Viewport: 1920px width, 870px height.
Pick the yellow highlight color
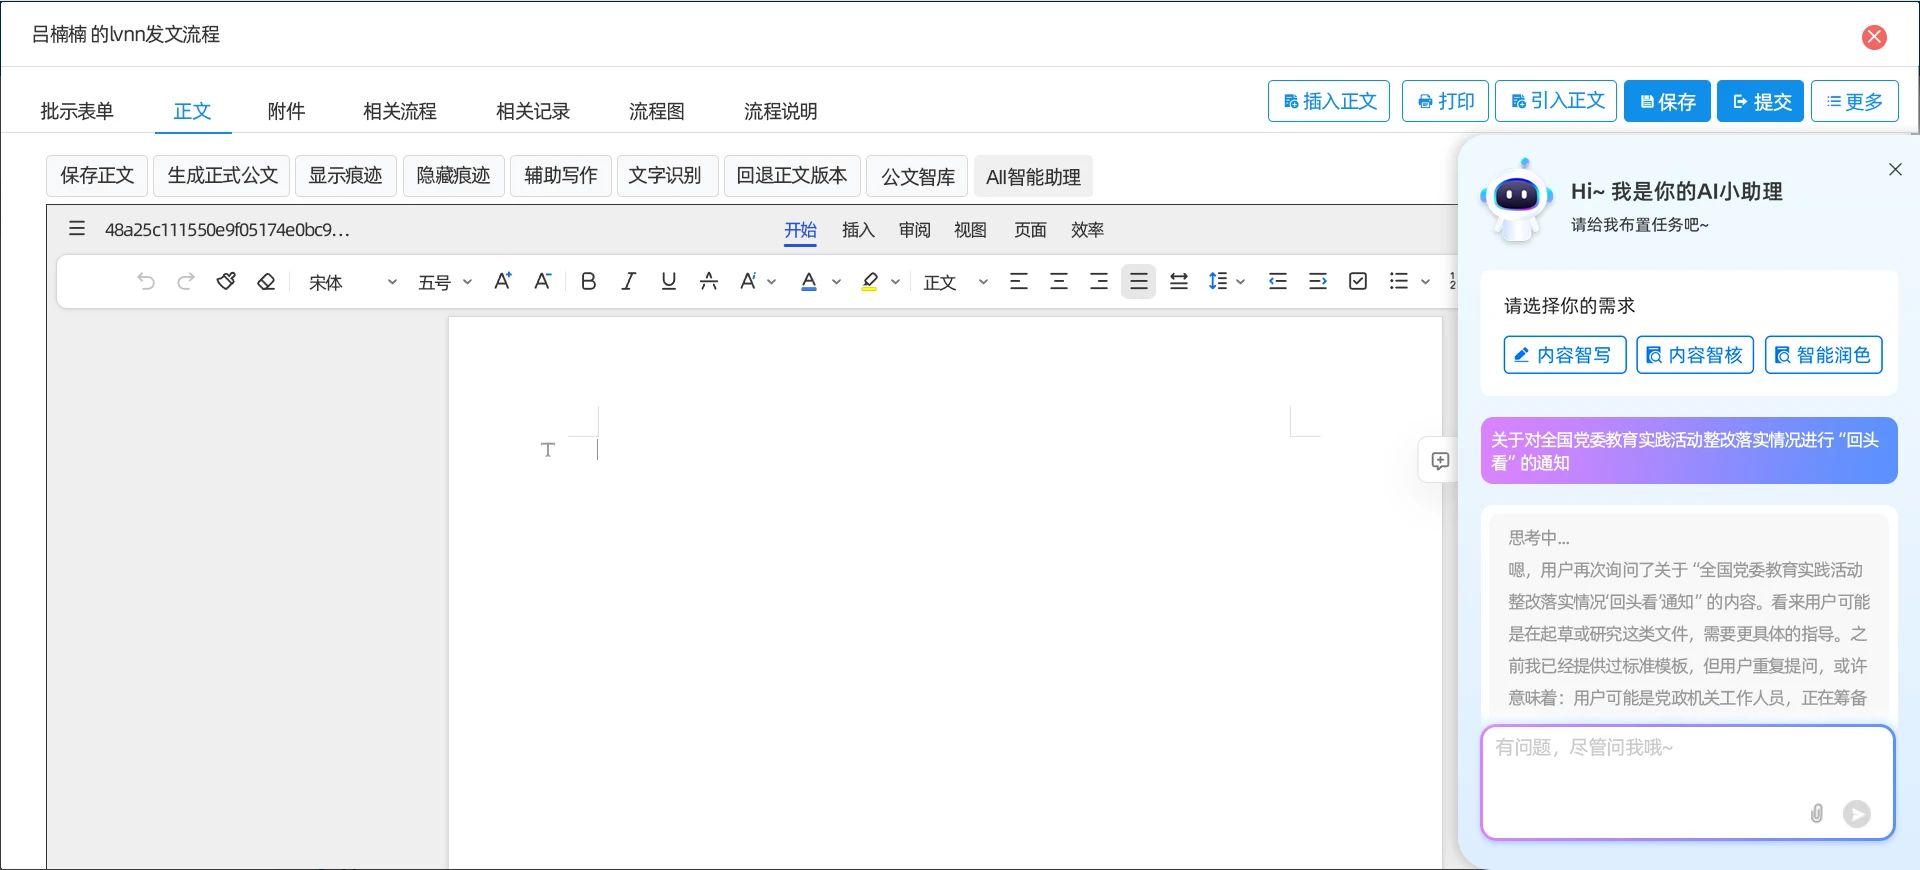pyautogui.click(x=870, y=282)
